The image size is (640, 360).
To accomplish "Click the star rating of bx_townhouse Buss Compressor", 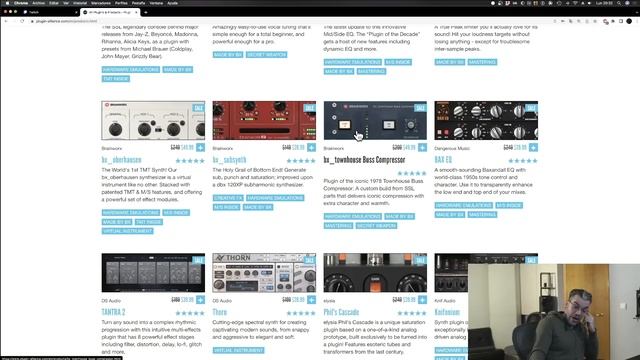I will click(x=412, y=173).
